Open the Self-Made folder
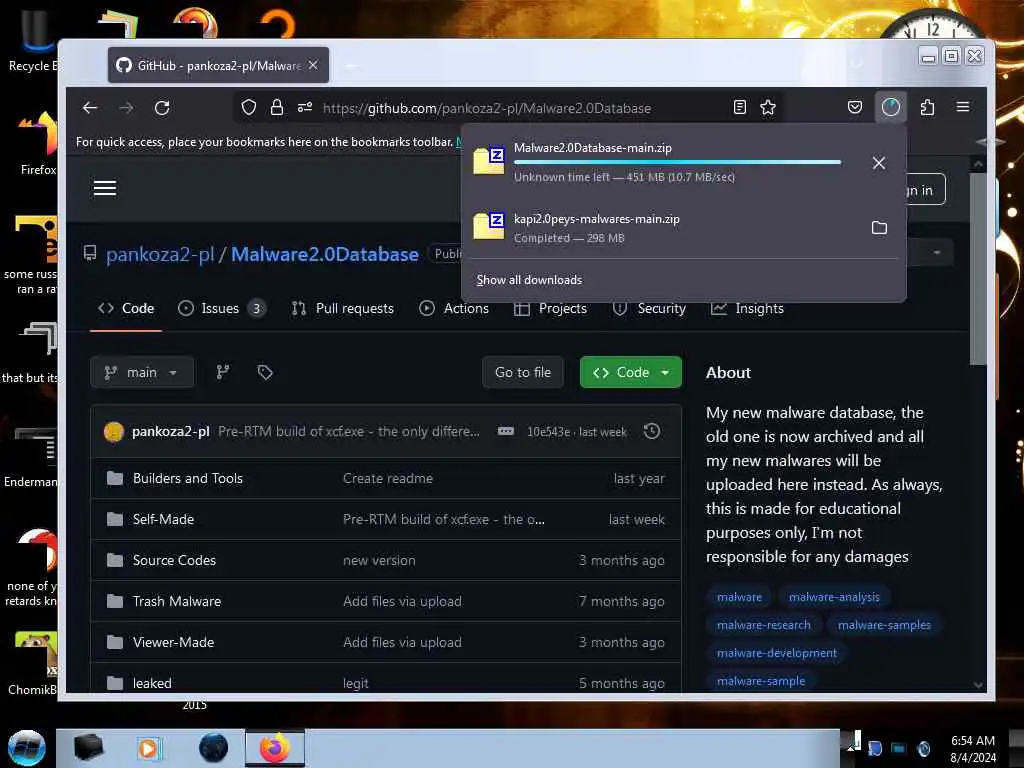The height and width of the screenshot is (768, 1024). (x=163, y=520)
